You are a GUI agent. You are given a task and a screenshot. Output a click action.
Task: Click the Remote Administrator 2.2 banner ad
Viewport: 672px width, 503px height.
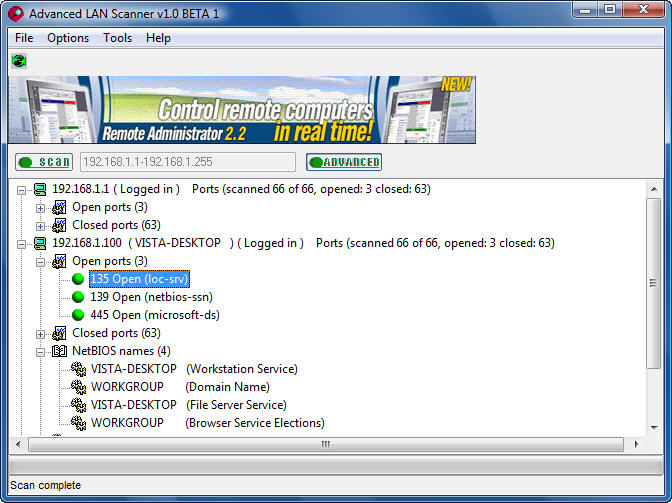(242, 110)
